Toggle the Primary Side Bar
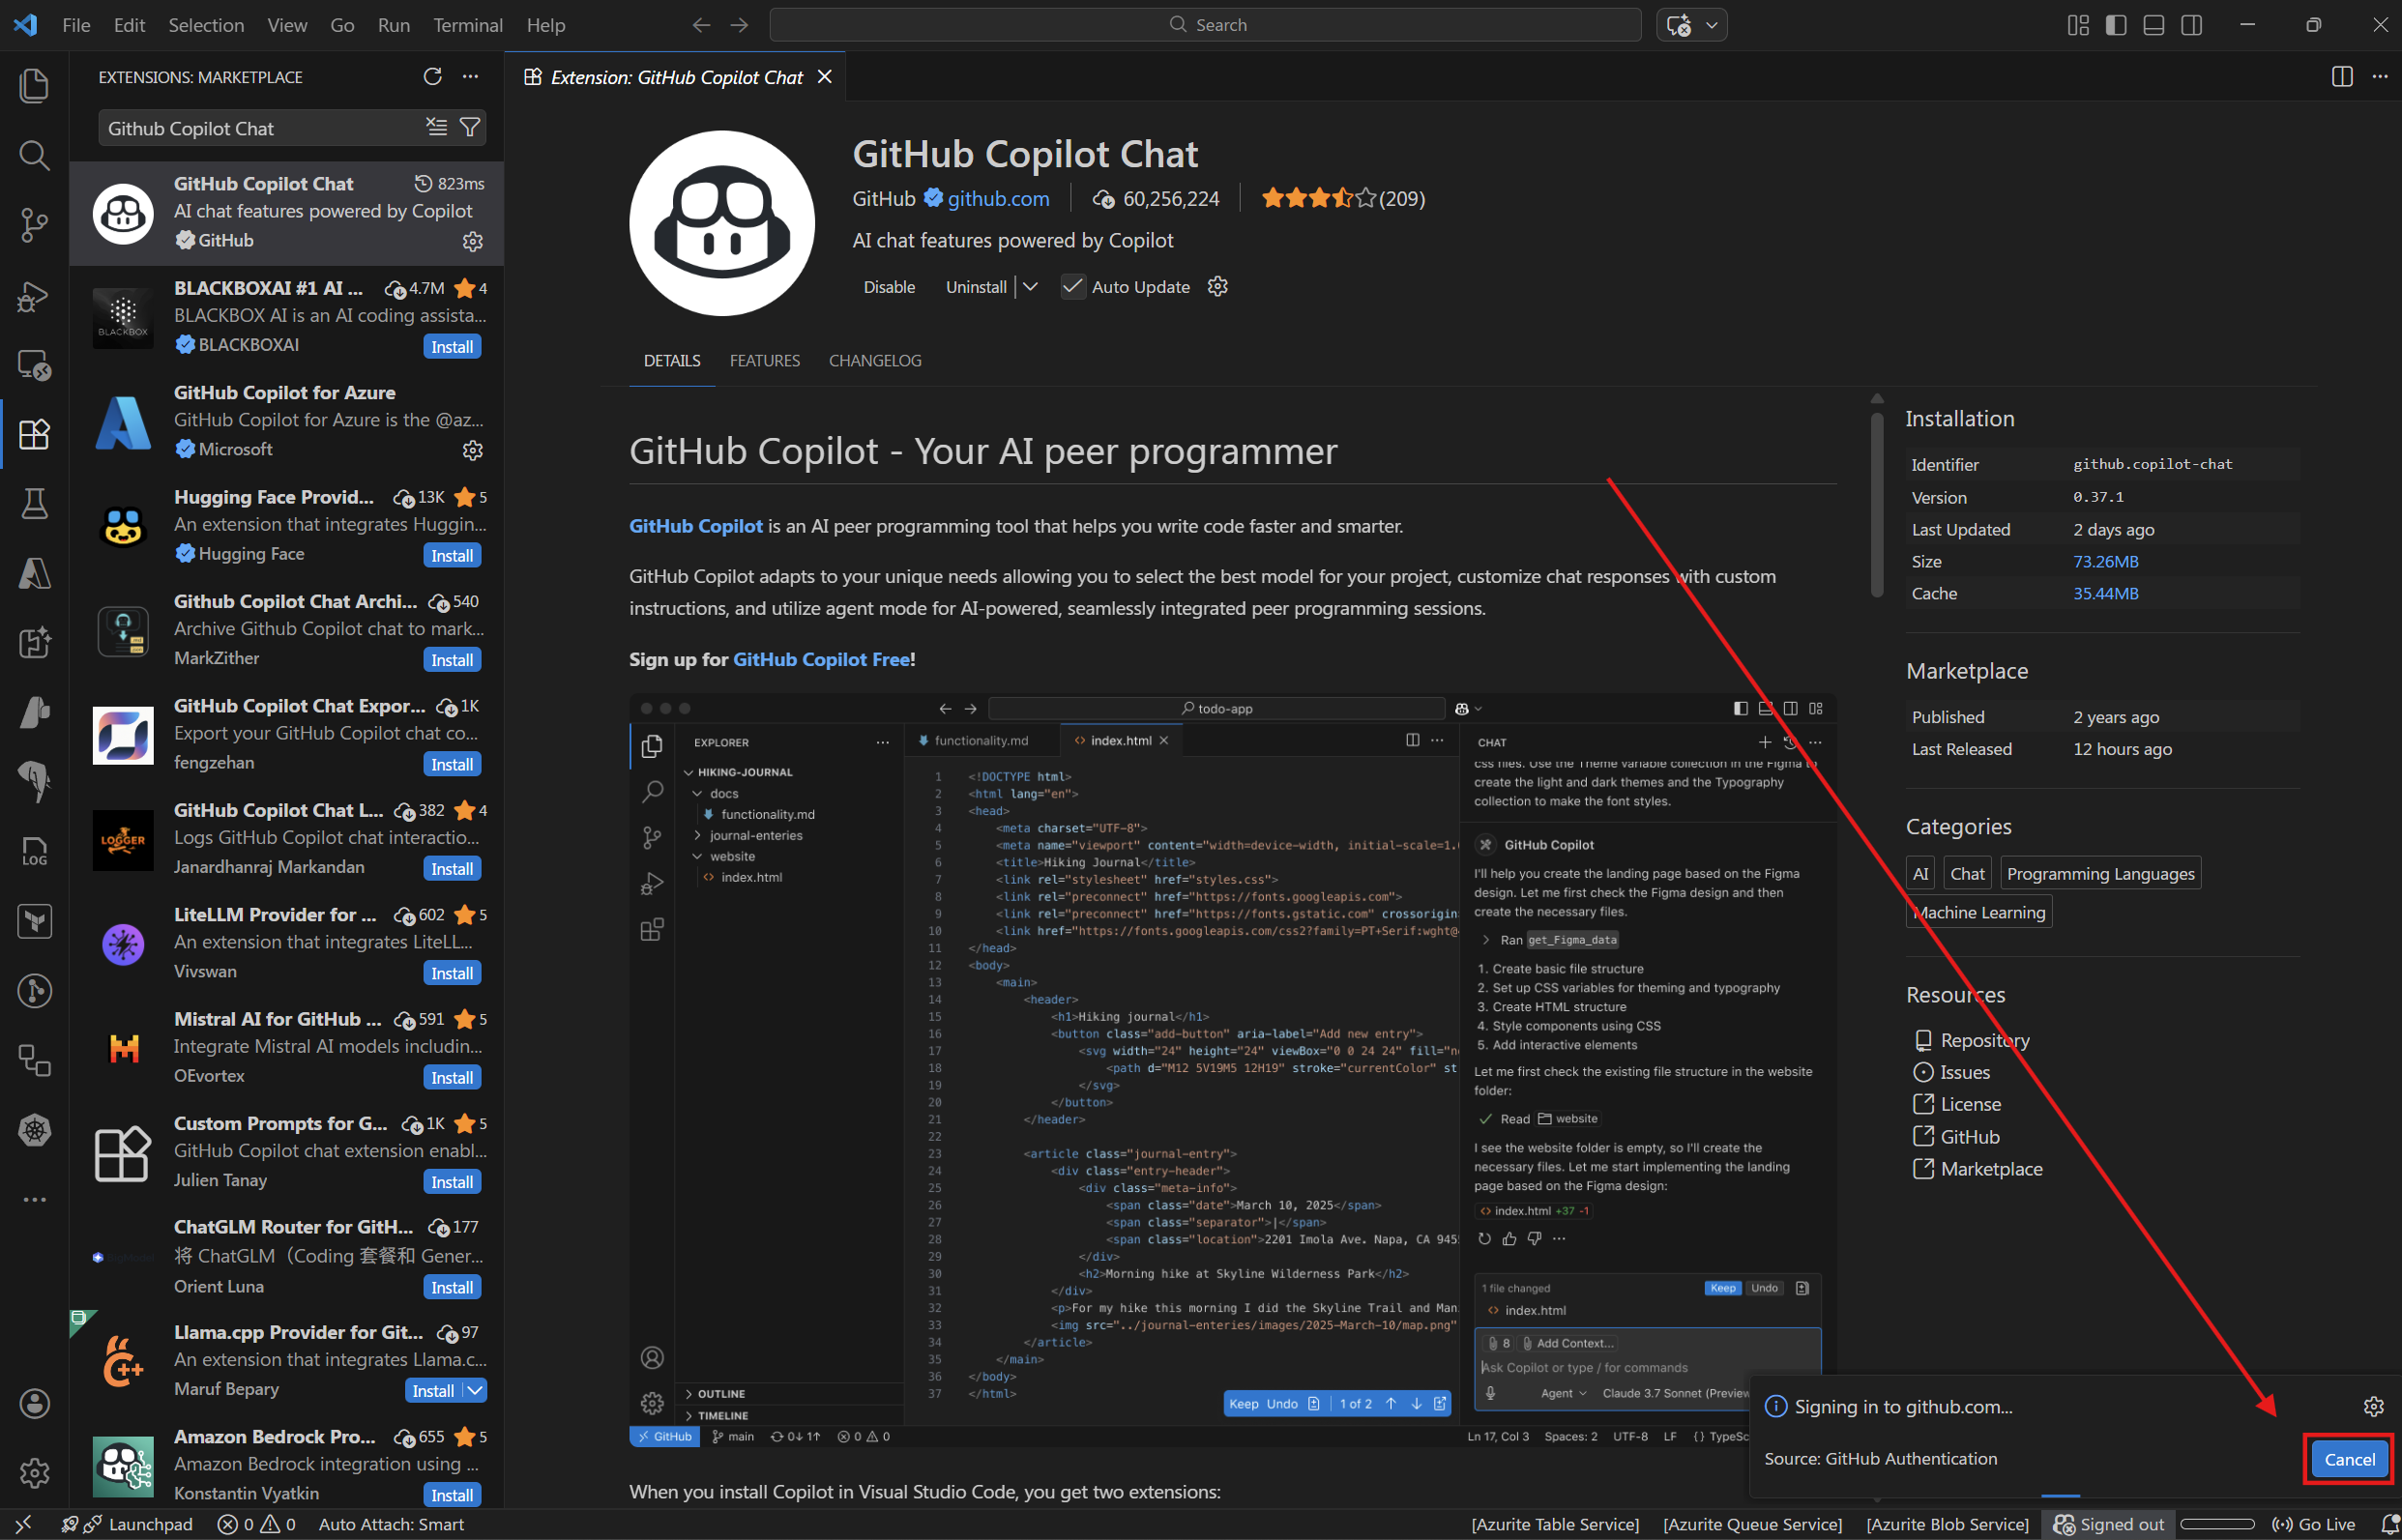Screen dimensions: 2402x1540 point(2116,25)
